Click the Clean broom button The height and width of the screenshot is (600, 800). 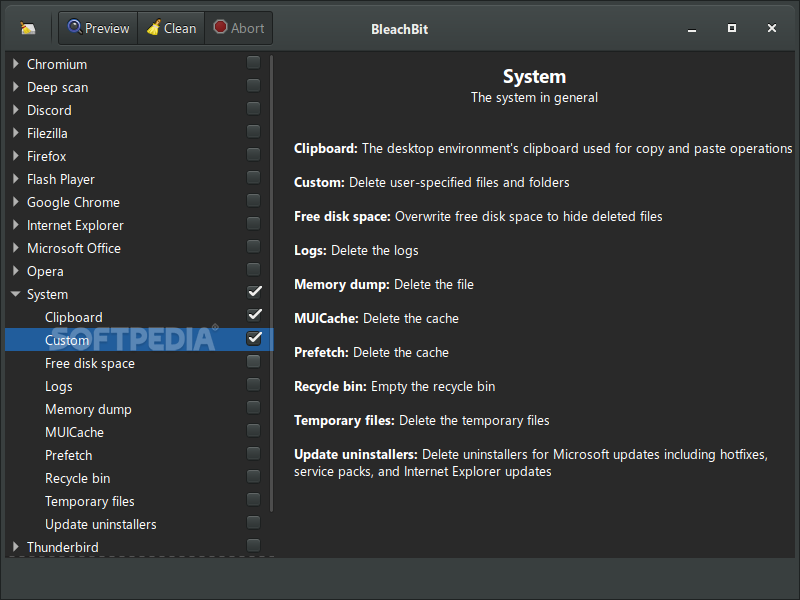pos(171,28)
